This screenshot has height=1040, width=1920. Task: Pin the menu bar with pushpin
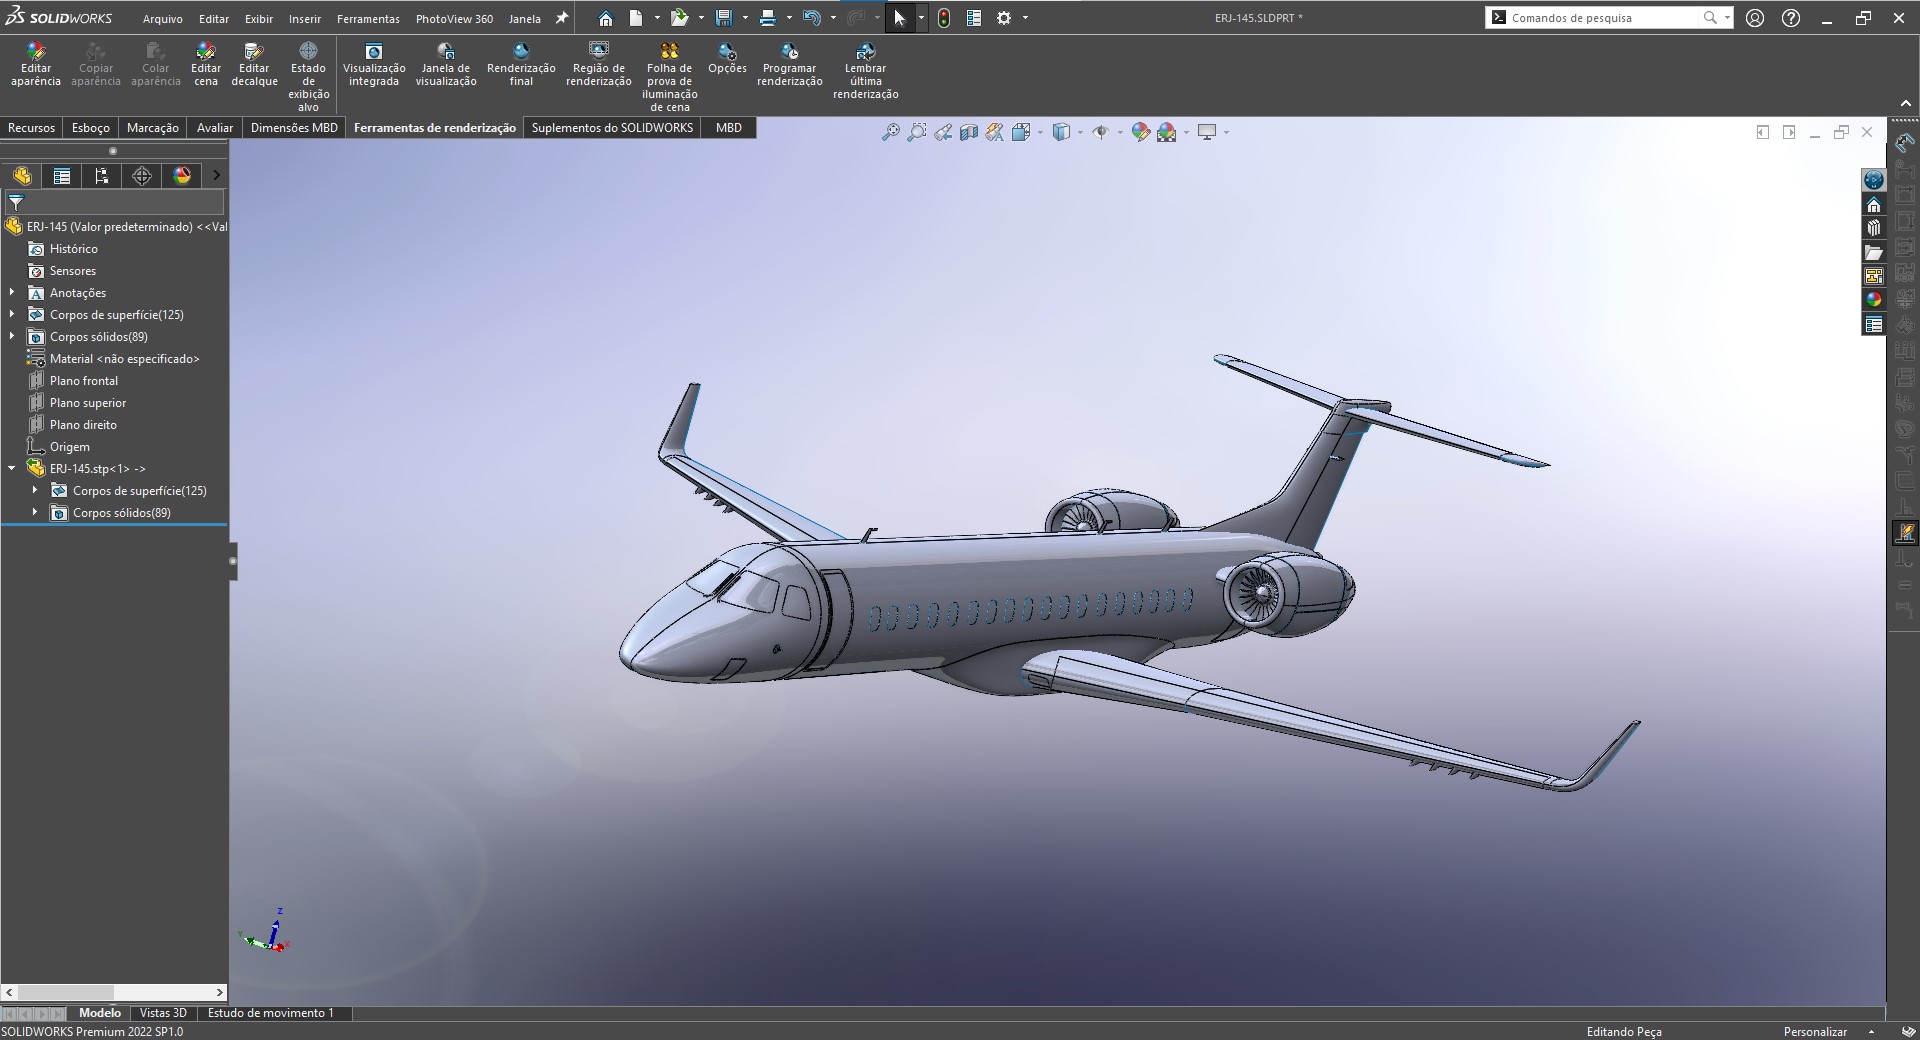click(562, 18)
